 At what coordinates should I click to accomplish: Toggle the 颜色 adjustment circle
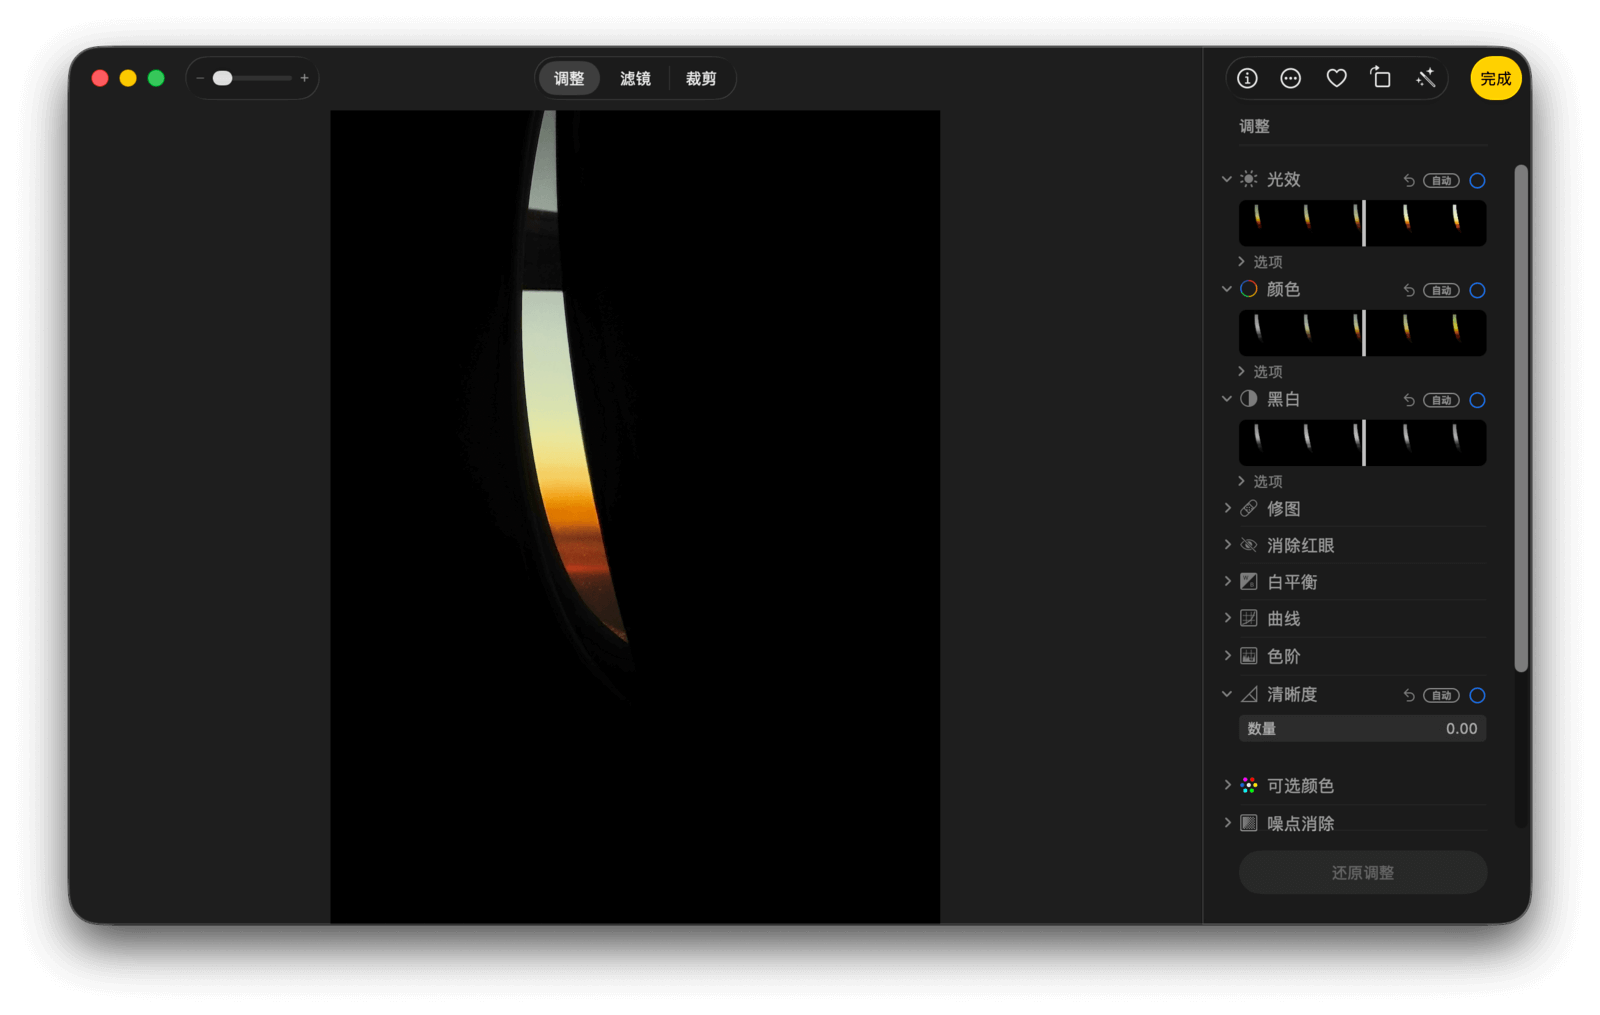click(x=1477, y=291)
